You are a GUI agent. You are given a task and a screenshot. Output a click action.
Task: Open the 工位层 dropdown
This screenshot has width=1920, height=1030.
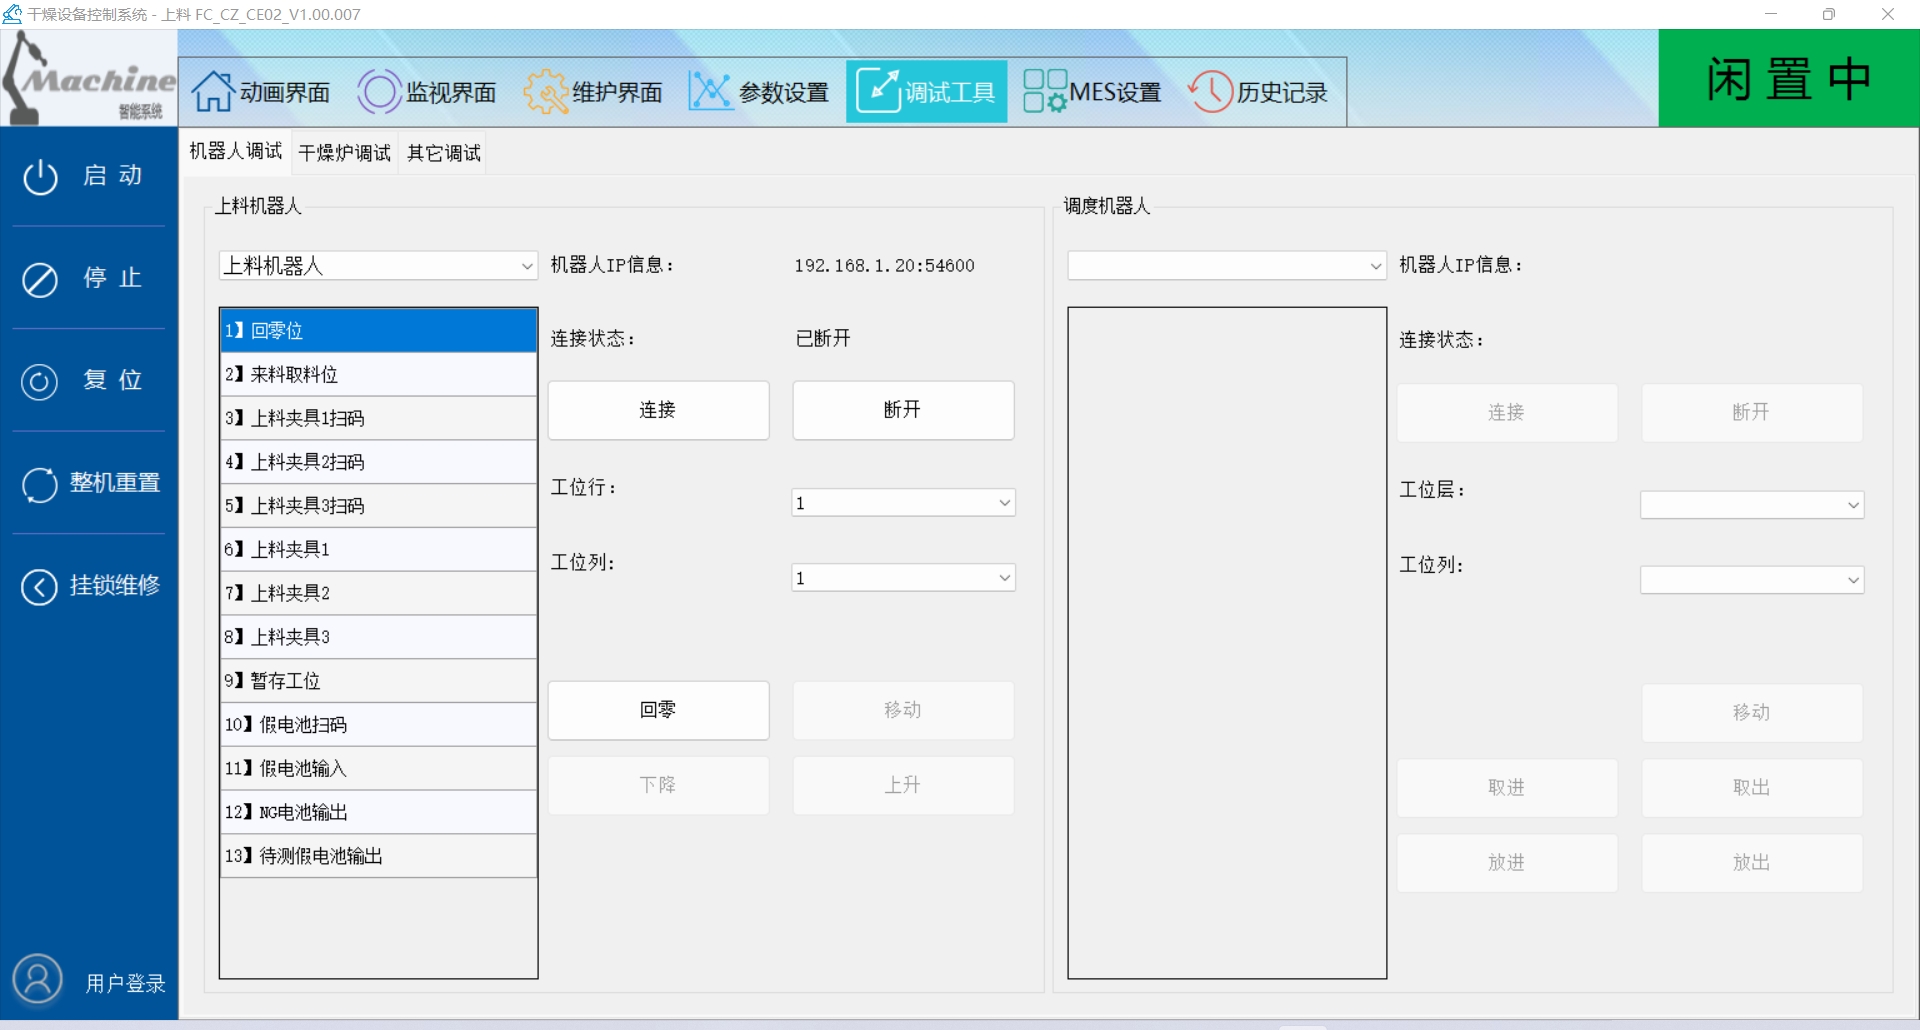pyautogui.click(x=1752, y=505)
